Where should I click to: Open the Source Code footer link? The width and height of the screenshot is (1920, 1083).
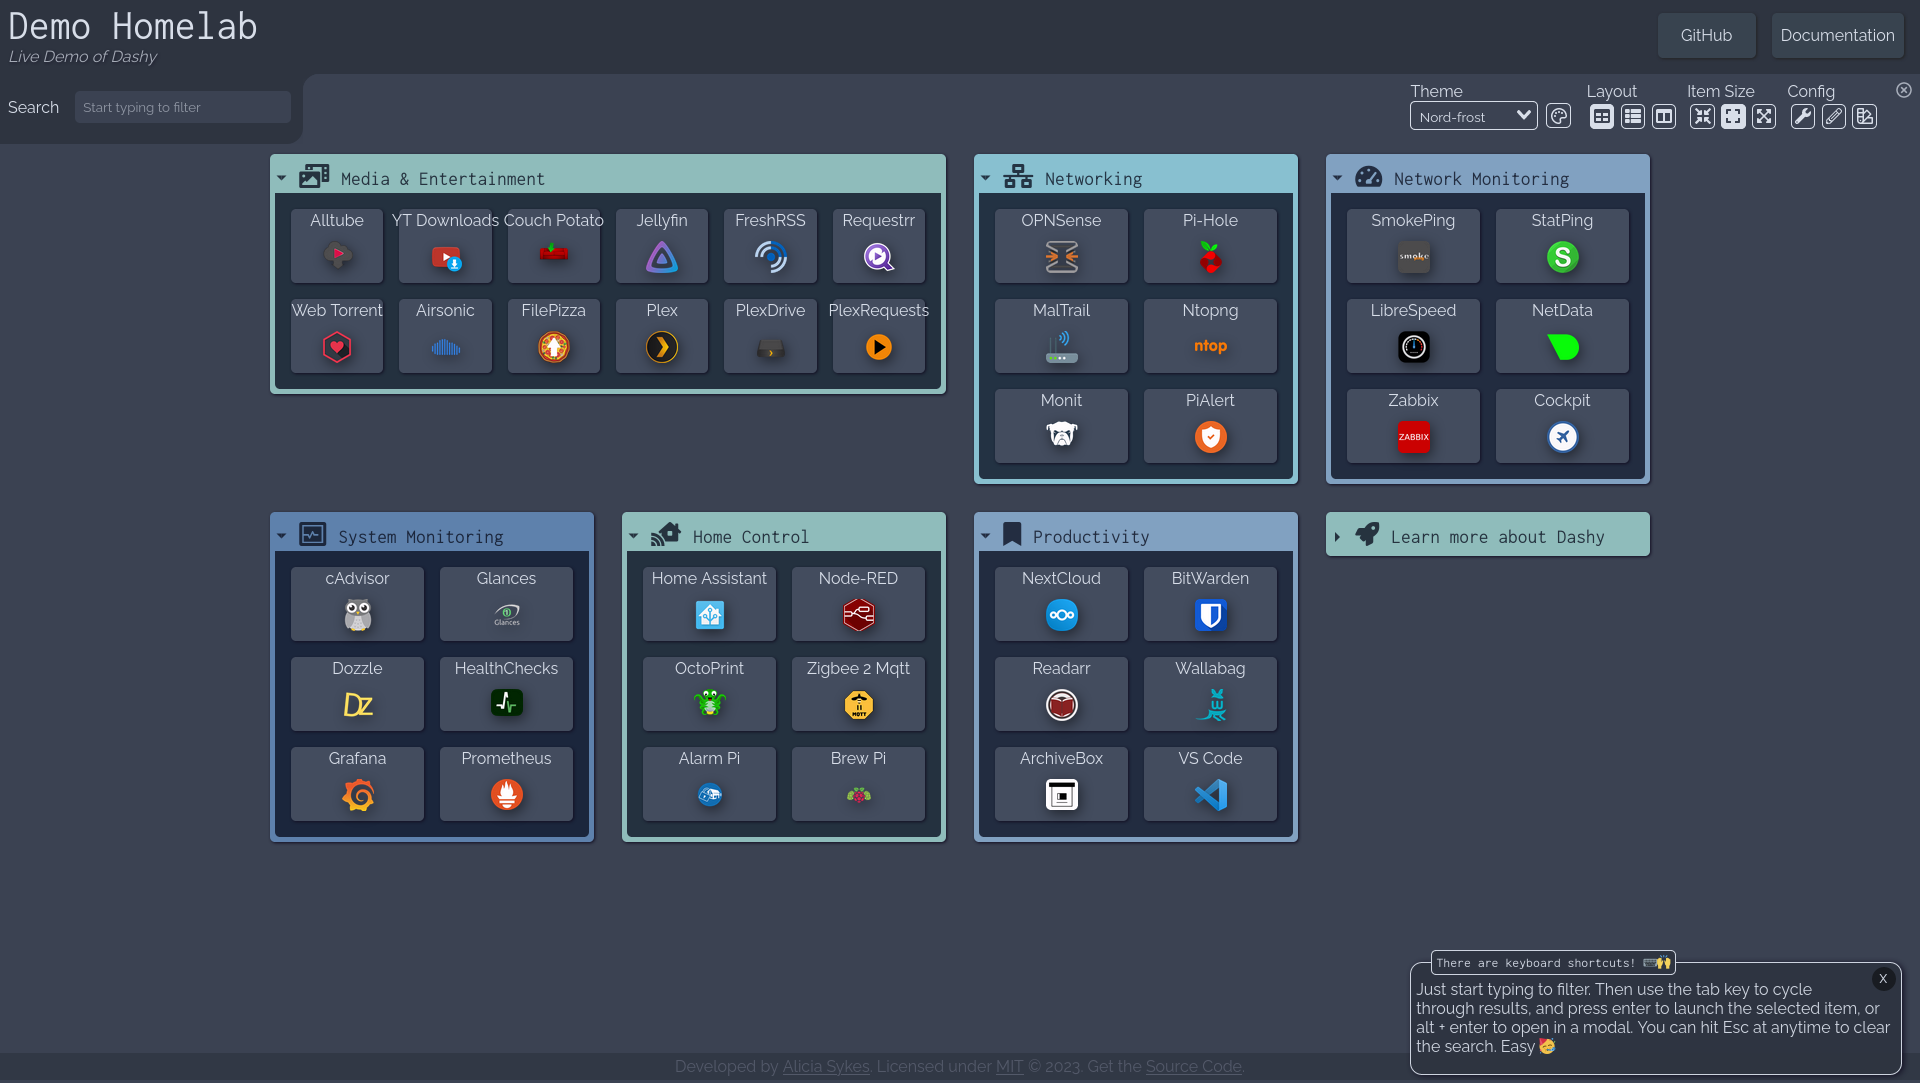click(1193, 1066)
